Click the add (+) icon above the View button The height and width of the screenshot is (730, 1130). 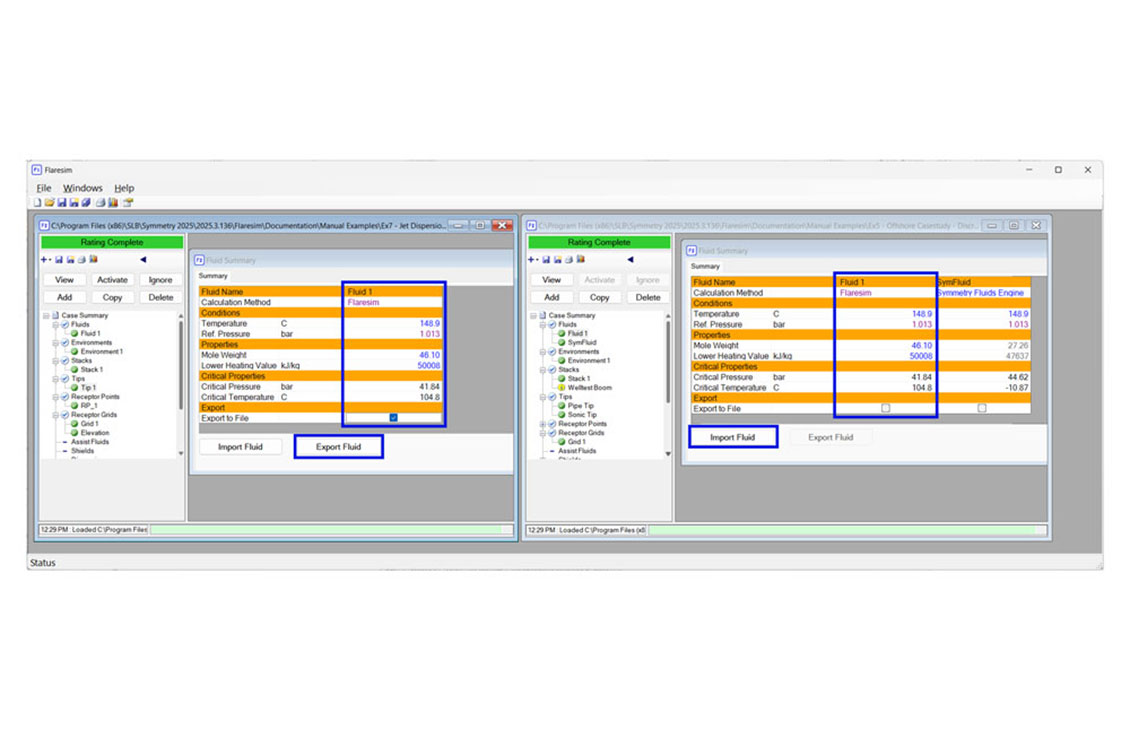click(42, 259)
